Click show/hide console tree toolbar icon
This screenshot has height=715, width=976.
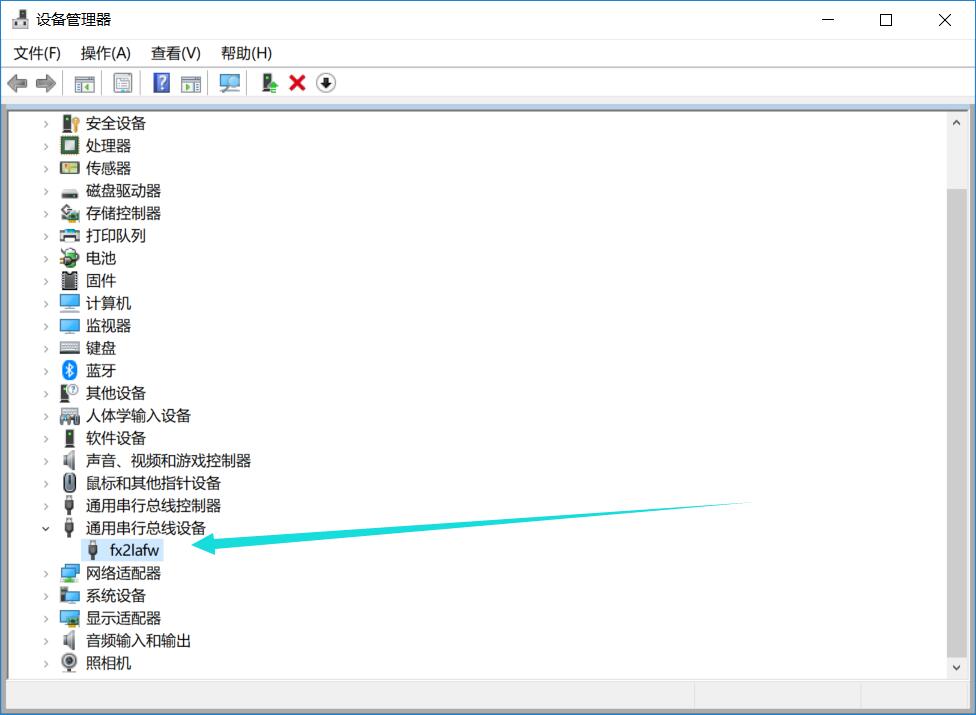[x=85, y=83]
